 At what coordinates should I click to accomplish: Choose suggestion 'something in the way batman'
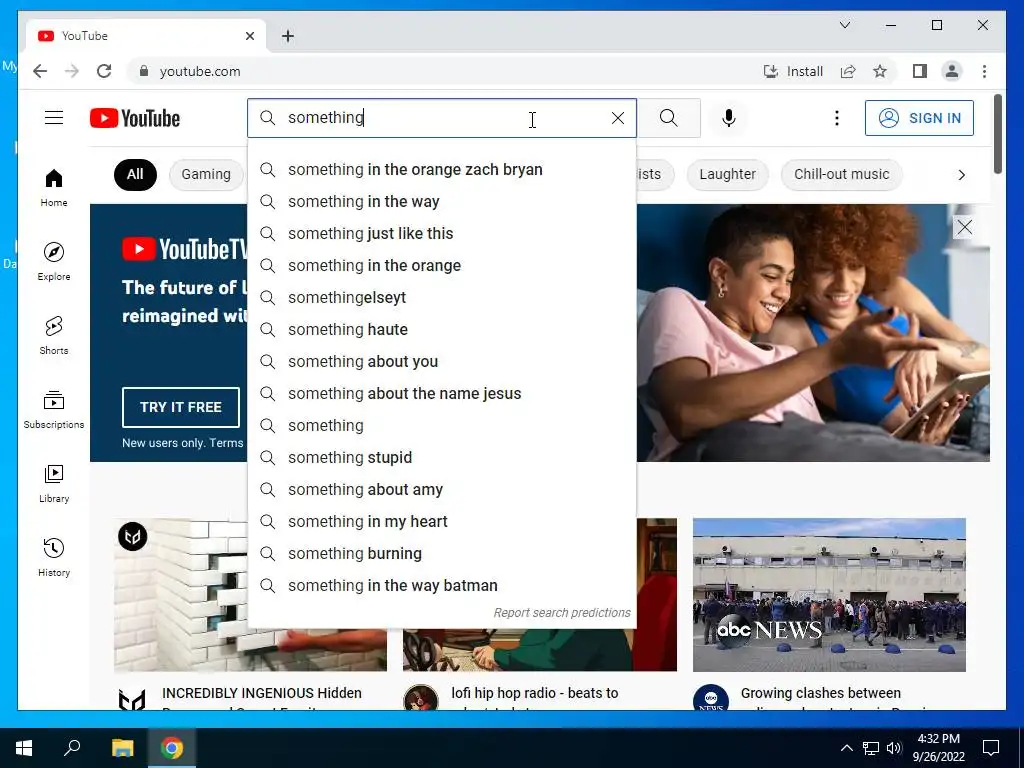click(x=441, y=586)
